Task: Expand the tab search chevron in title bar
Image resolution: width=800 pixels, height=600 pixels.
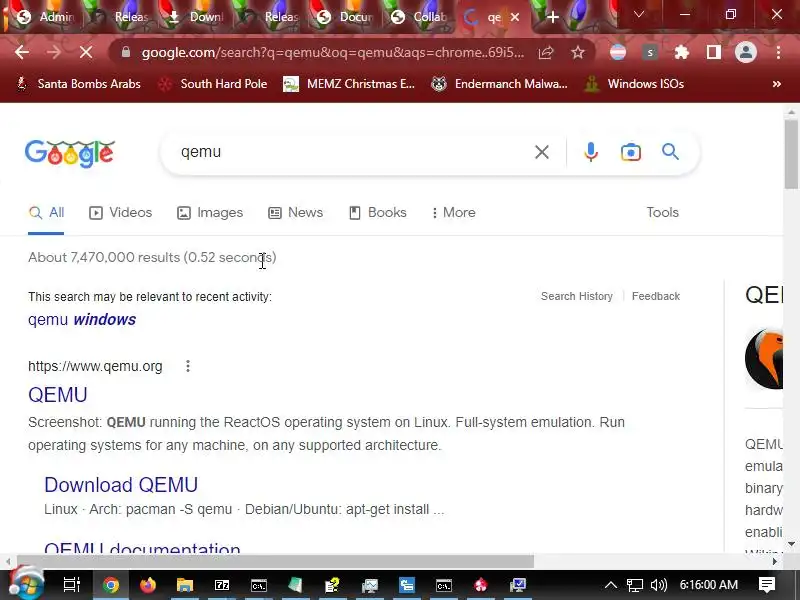Action: [x=638, y=14]
